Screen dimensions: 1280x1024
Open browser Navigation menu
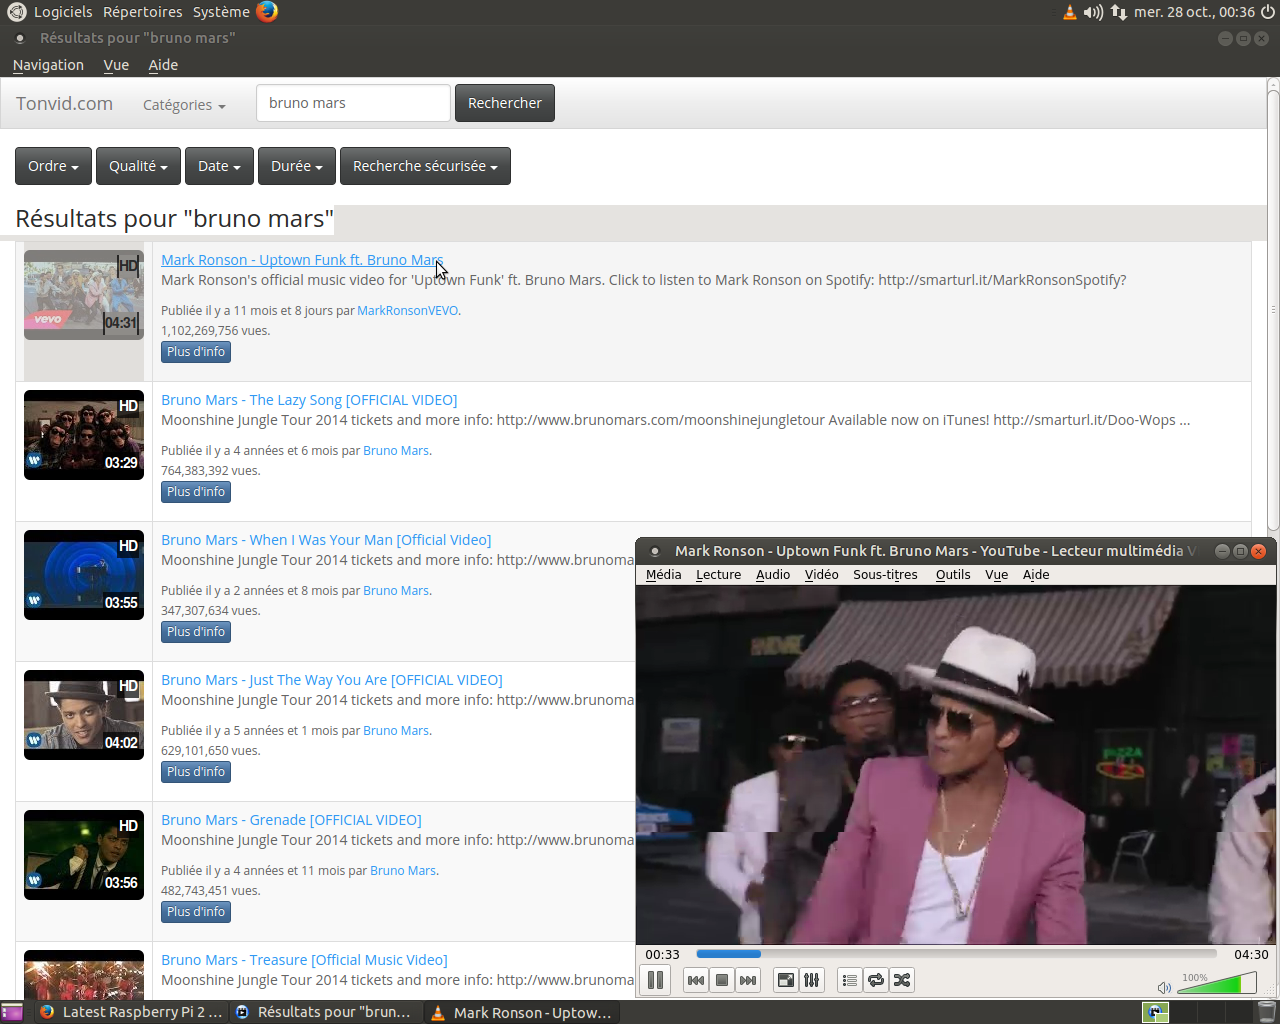click(x=48, y=65)
